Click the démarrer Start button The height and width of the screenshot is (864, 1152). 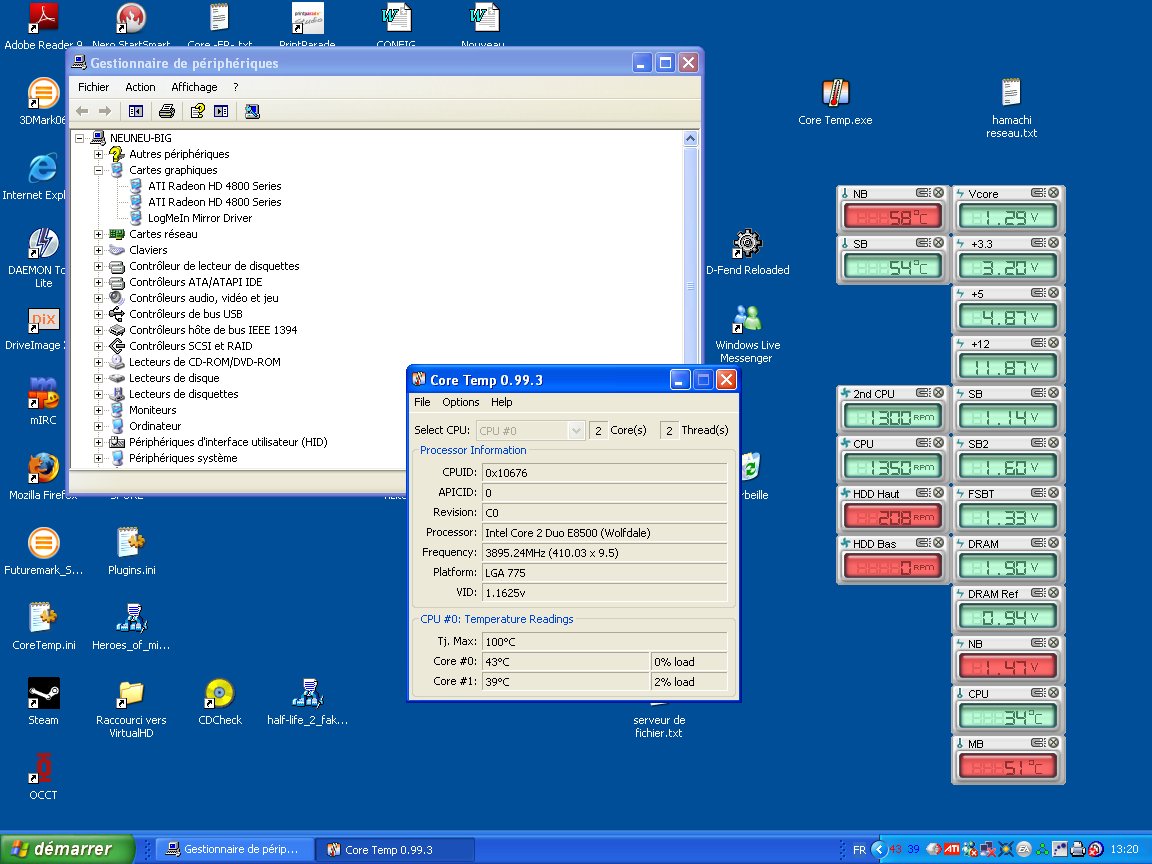click(x=68, y=849)
